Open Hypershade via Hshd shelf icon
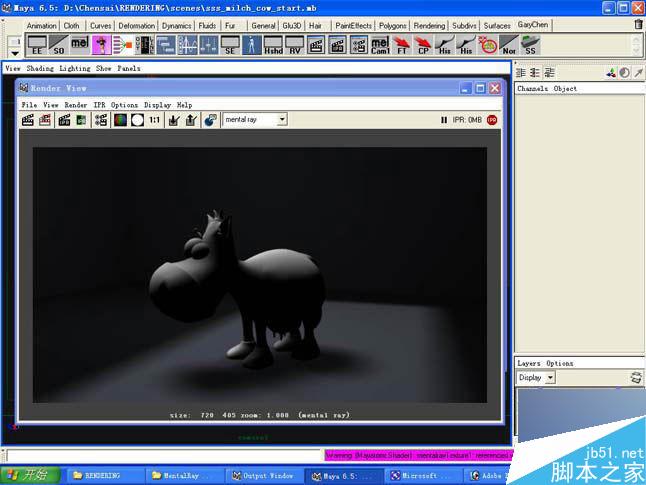The height and width of the screenshot is (485, 646). point(273,45)
